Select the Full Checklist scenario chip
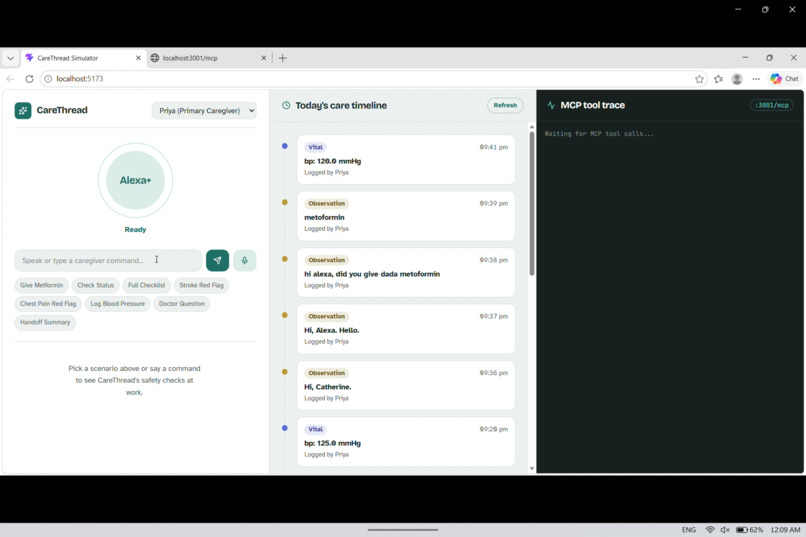This screenshot has width=806, height=537. tap(146, 285)
